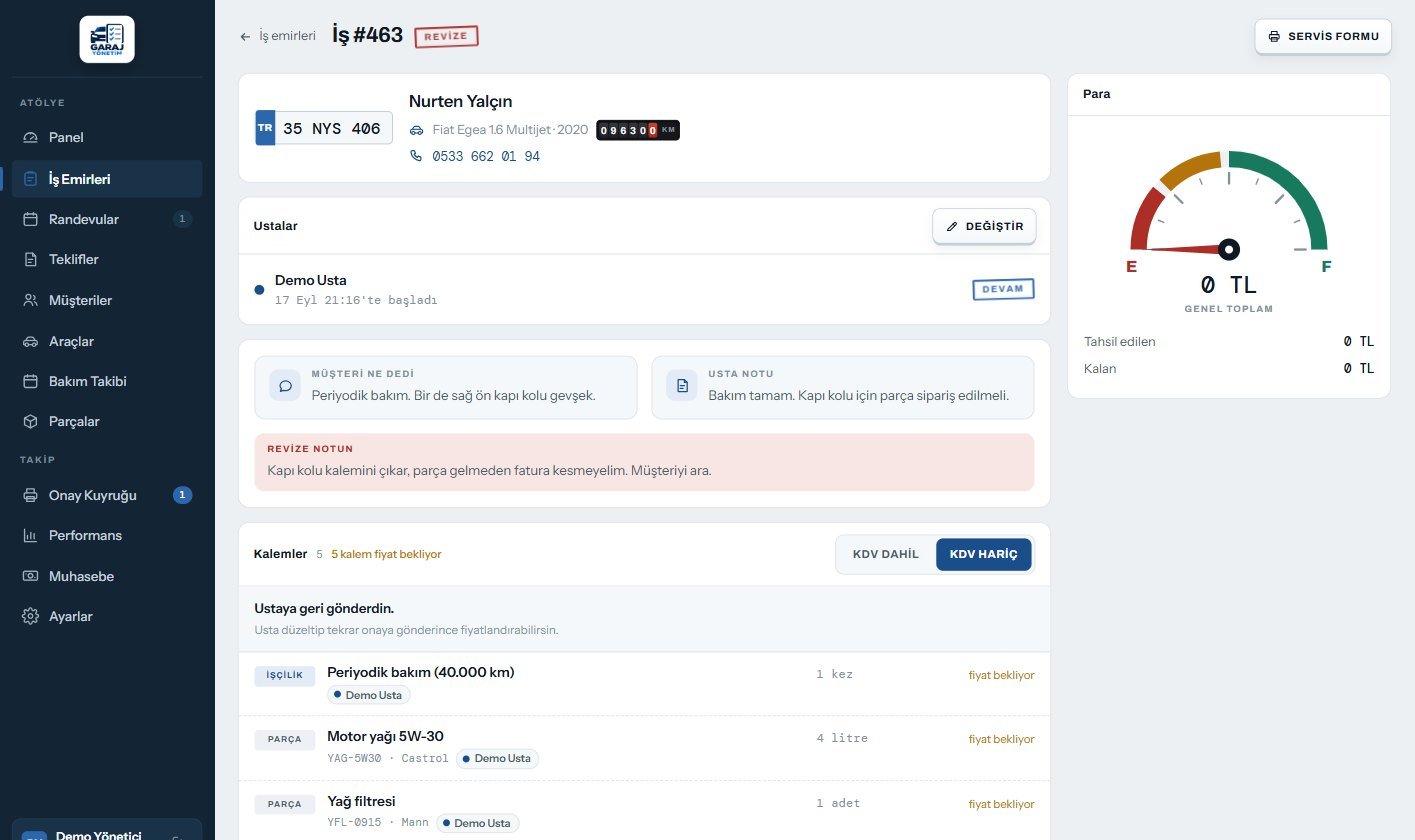Click the Bakım Takibi calendar icon
Screen dimensions: 1415x840
(30, 381)
